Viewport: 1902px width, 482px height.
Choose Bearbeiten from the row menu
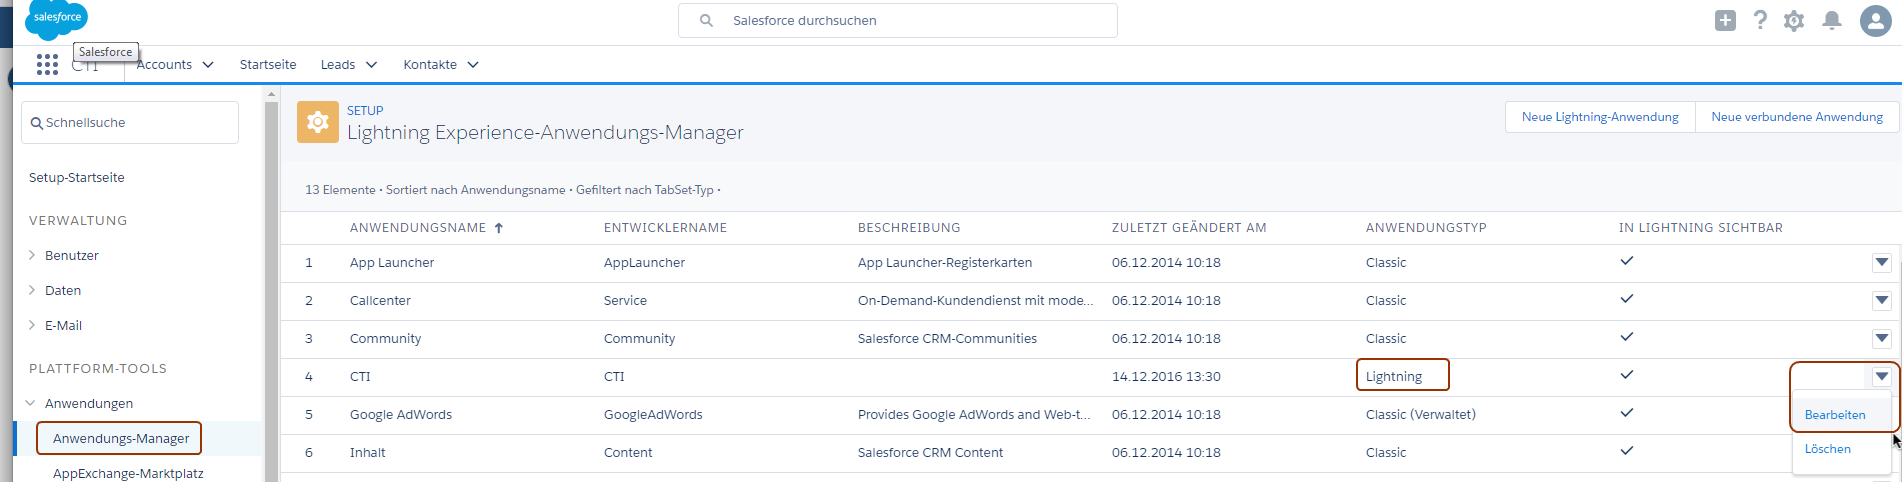(x=1835, y=415)
